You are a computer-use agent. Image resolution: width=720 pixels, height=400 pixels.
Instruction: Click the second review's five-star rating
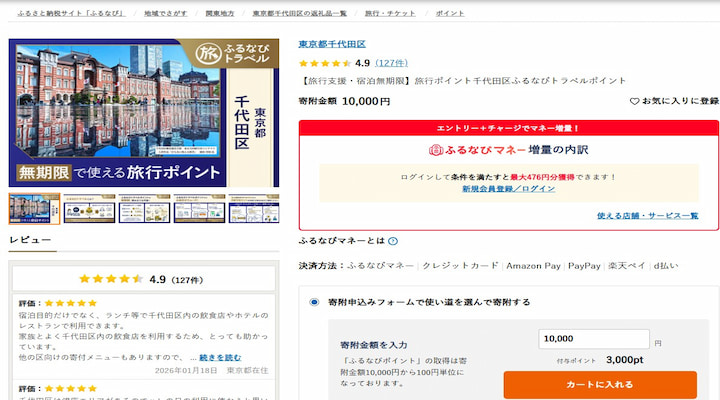pos(70,389)
